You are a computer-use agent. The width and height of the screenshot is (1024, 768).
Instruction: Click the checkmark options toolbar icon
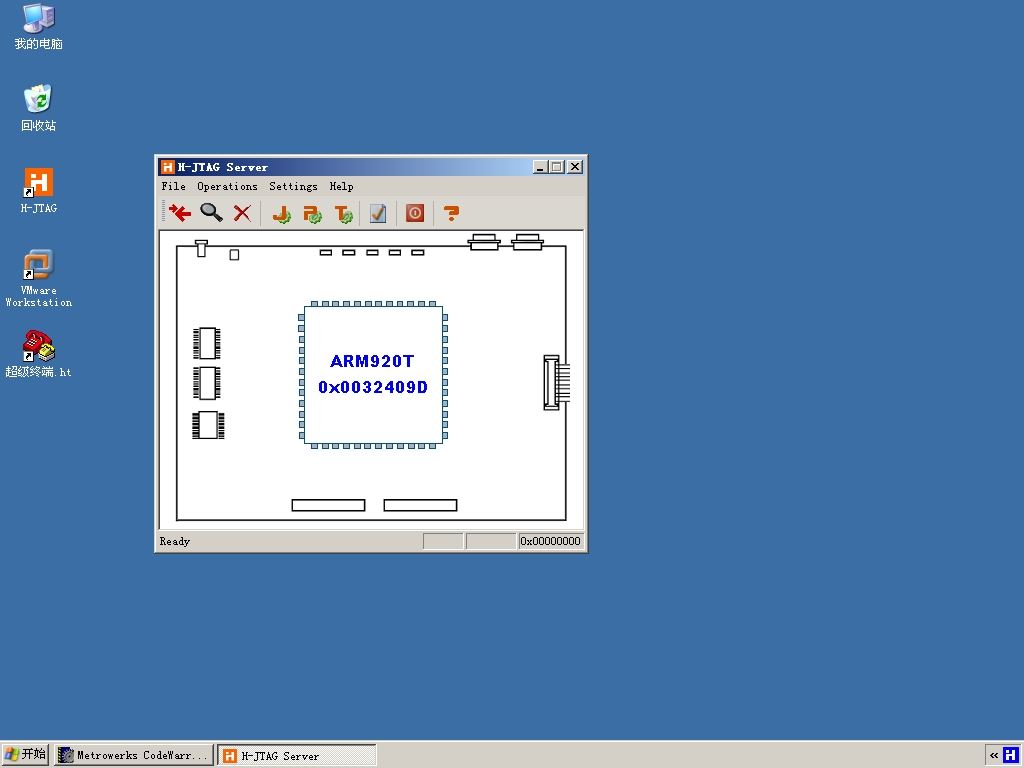[x=378, y=213]
